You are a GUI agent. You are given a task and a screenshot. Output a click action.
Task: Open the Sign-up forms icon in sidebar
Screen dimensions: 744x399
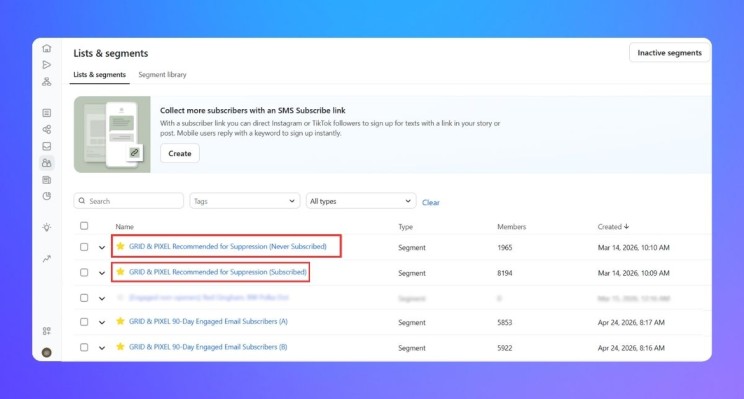(x=46, y=113)
